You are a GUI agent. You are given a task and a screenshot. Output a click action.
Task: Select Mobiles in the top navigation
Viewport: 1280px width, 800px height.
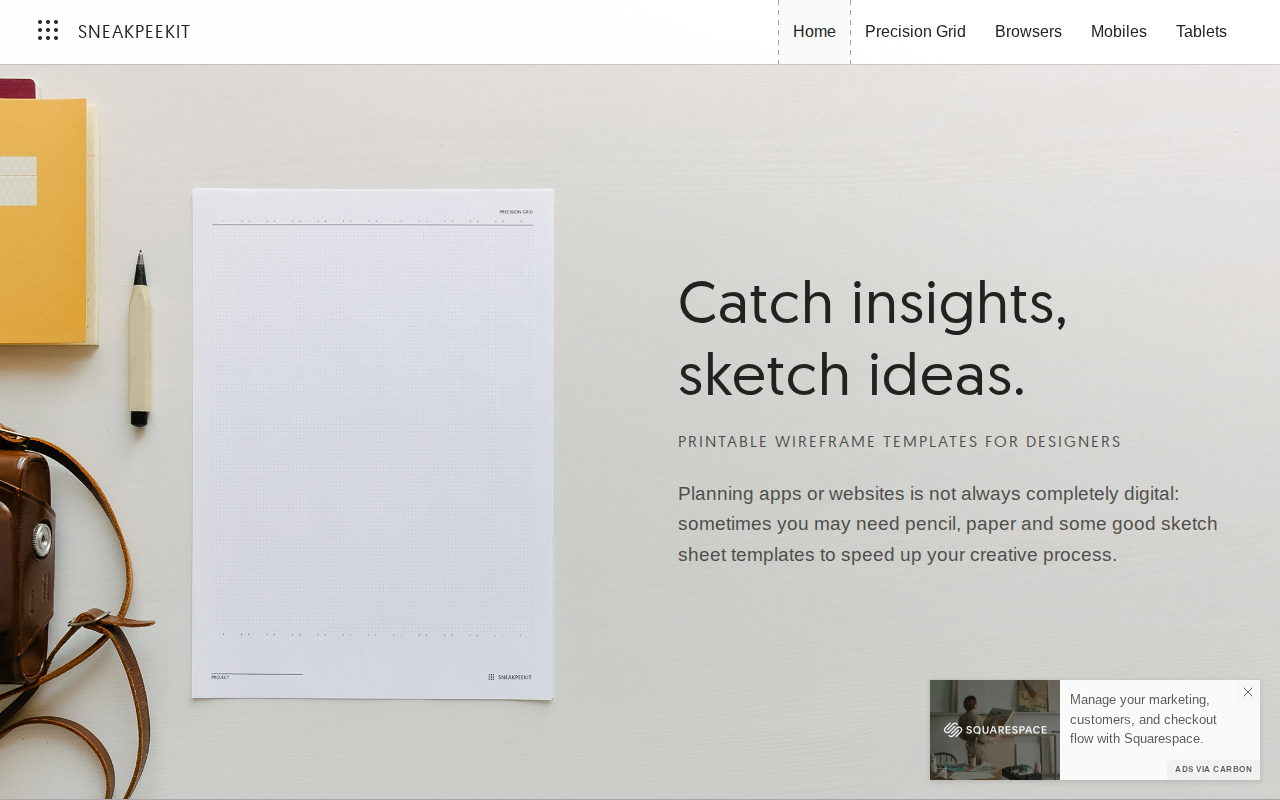[x=1118, y=32]
